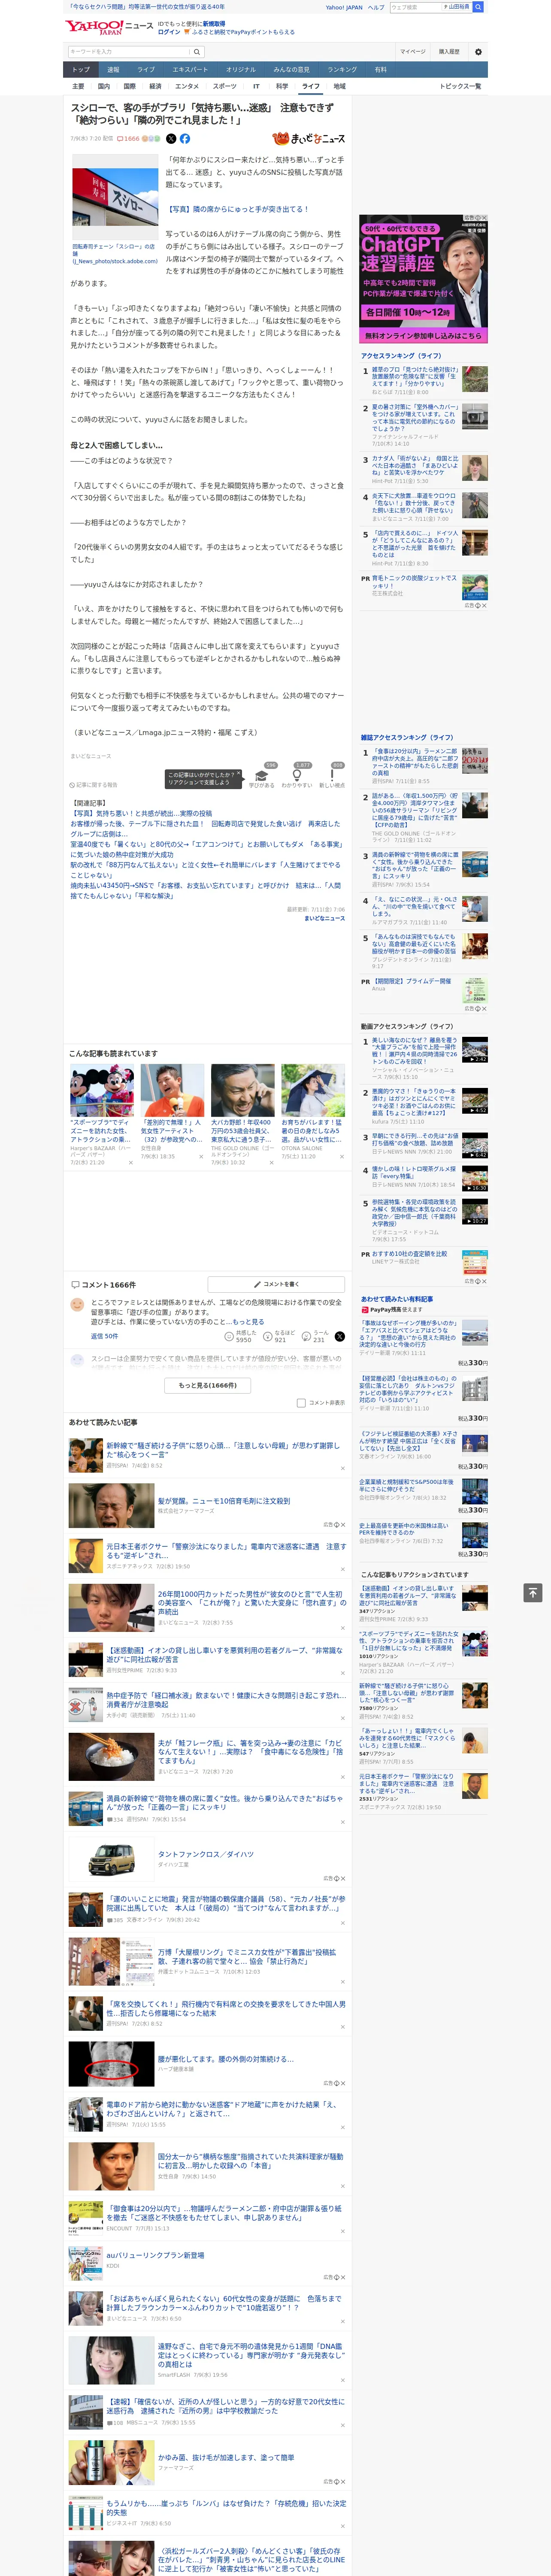551x2576 pixels.
Task: Click the わかりやすい lightbulb reaction
Action: pyautogui.click(x=297, y=776)
